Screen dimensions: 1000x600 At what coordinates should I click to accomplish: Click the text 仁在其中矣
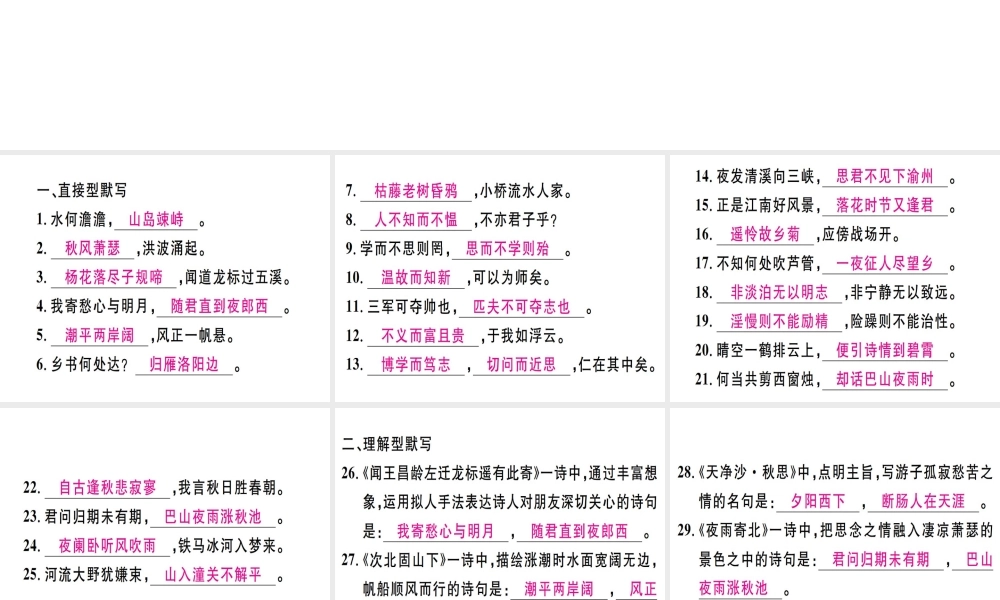point(614,364)
